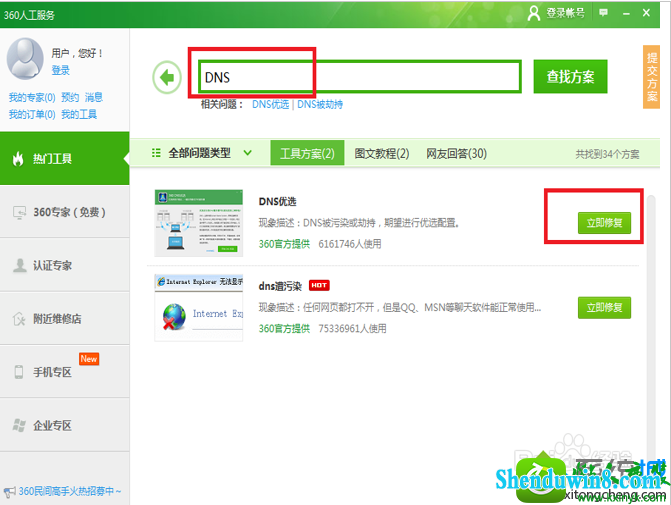671x505 pixels.
Task: Click 立即修复 for dns遭污染
Action: (x=604, y=307)
